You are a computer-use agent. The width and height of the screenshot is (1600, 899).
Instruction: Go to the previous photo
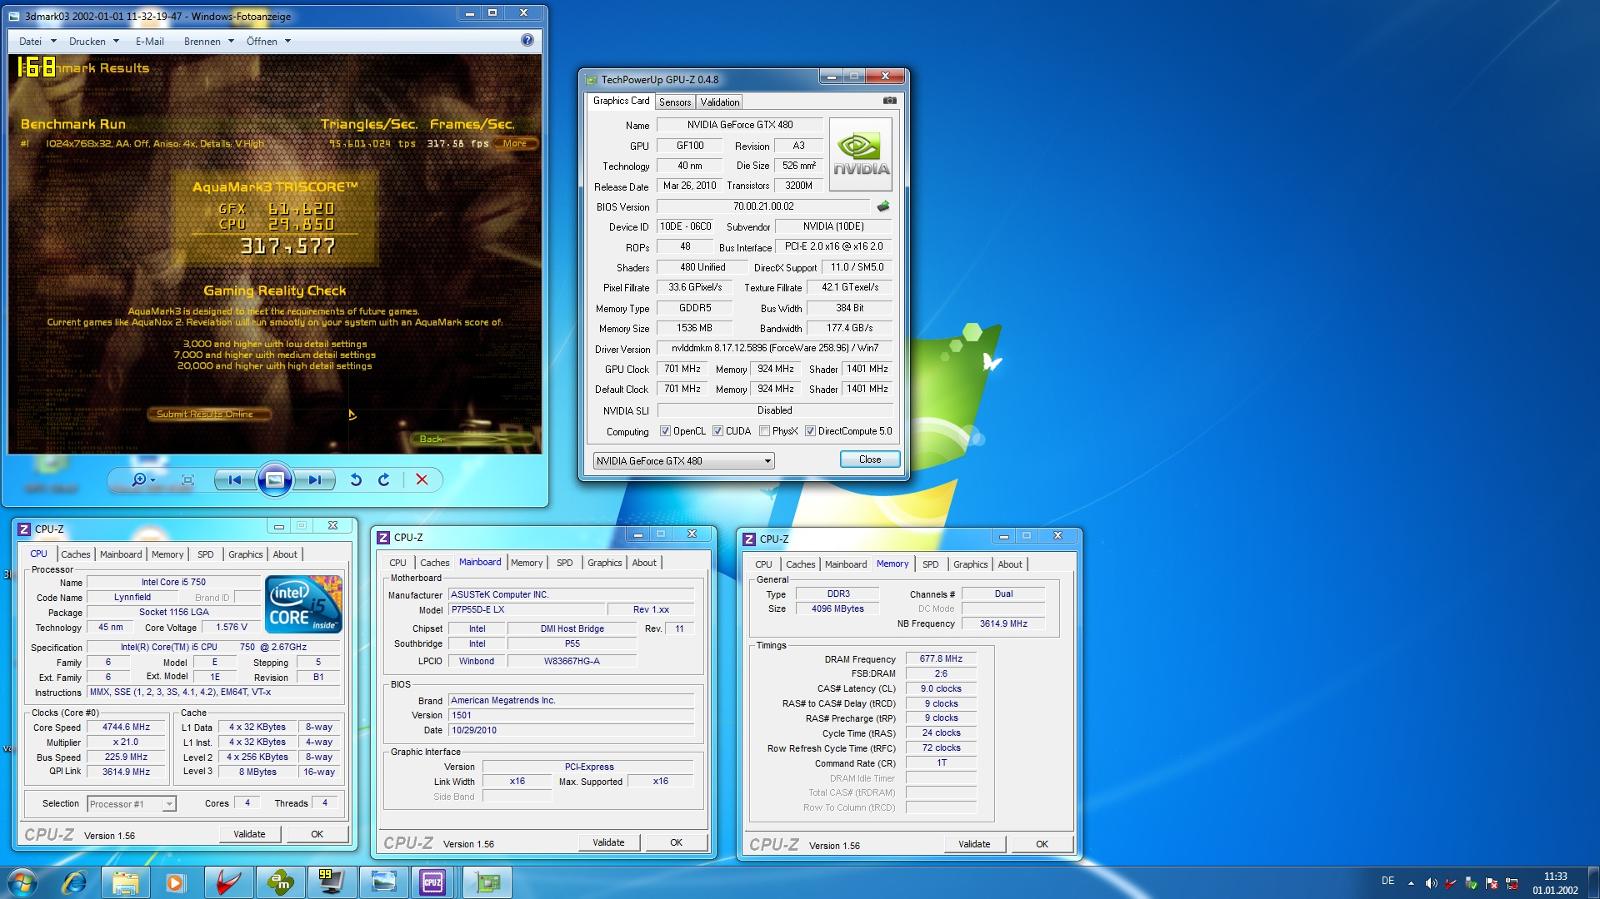click(234, 480)
